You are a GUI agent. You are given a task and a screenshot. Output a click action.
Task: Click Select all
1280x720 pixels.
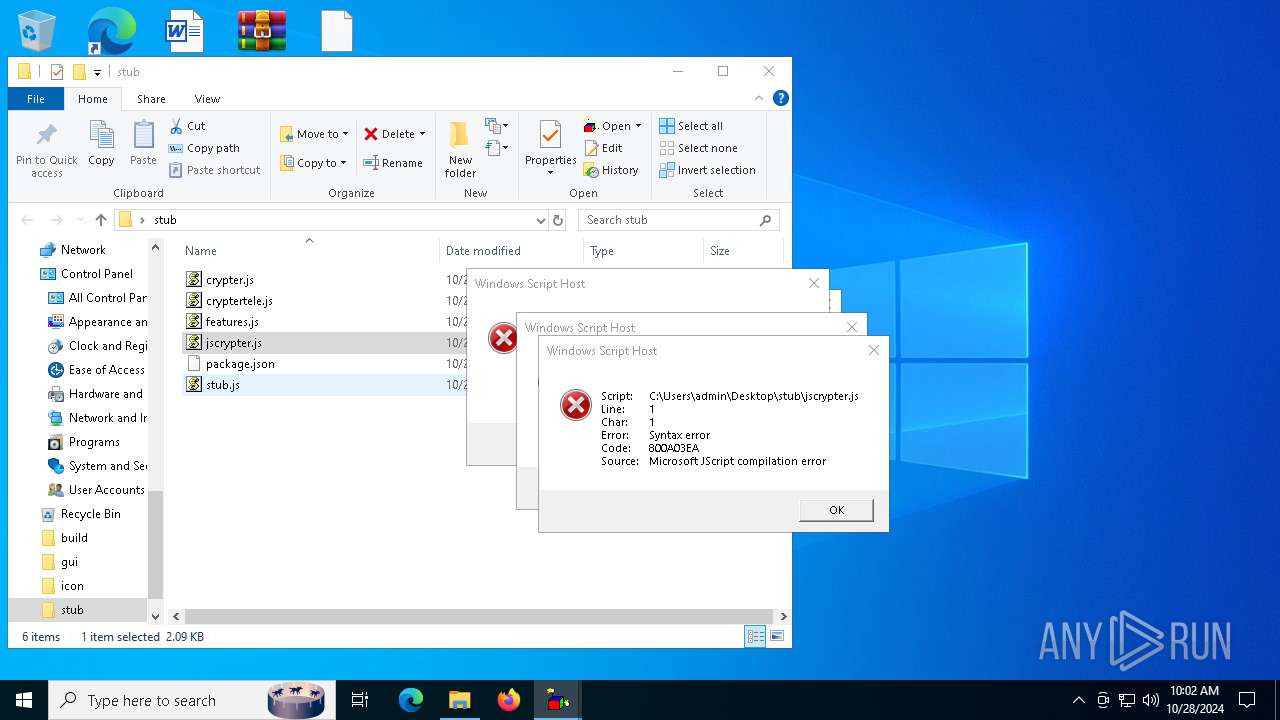coord(691,126)
